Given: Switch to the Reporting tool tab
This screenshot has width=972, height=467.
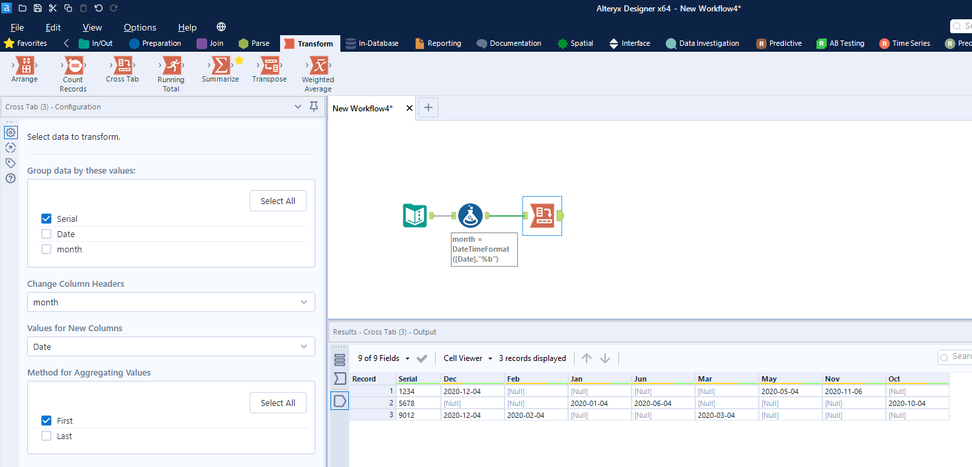Looking at the screenshot, I should pos(438,43).
